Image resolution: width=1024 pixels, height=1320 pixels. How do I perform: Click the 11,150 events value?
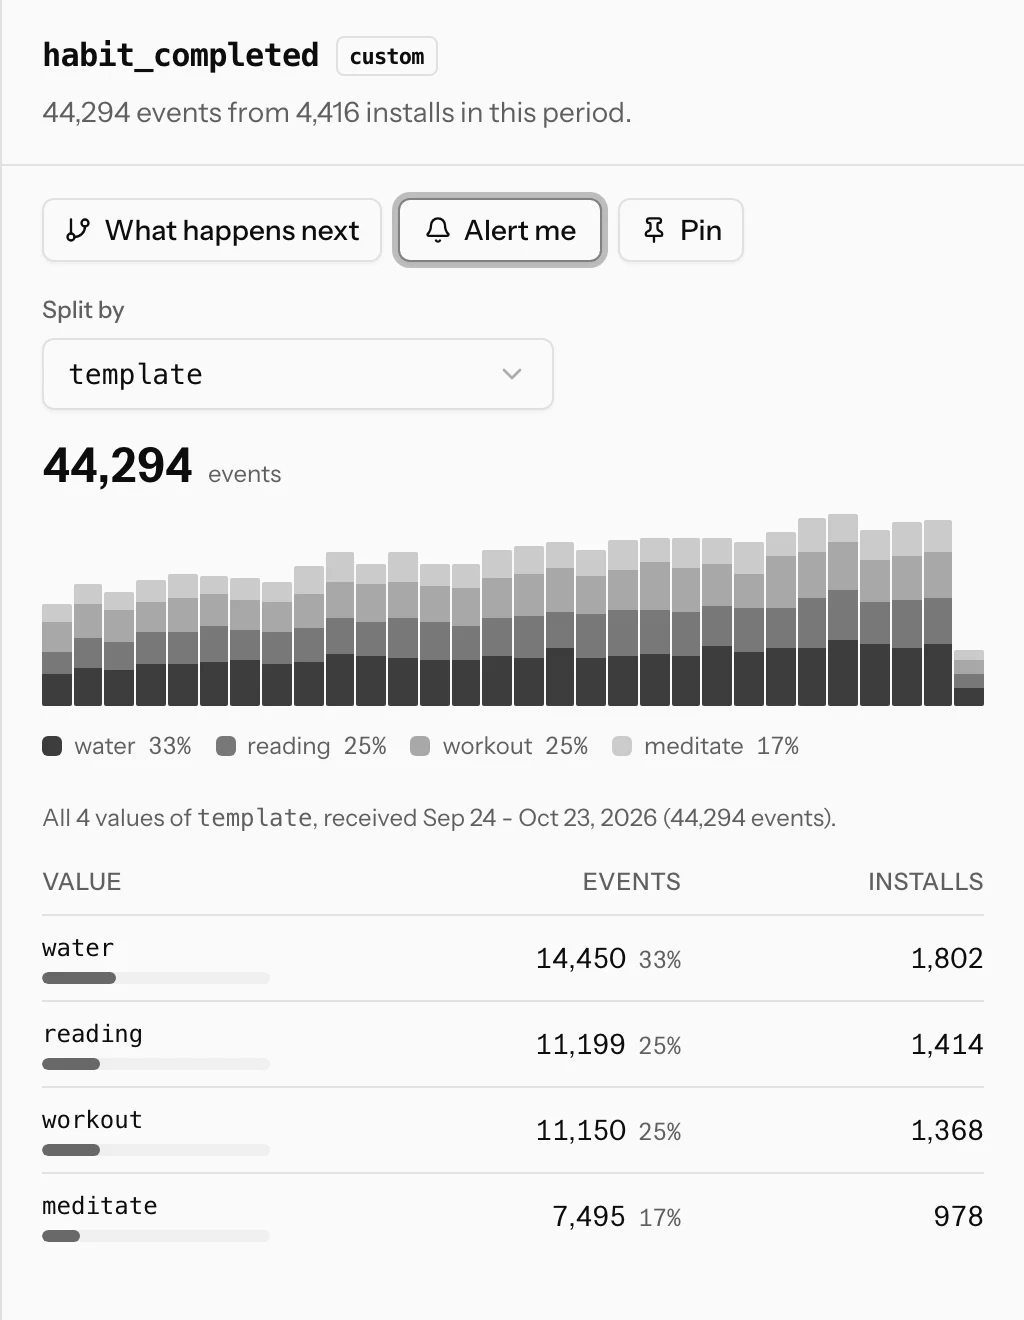coord(581,1131)
